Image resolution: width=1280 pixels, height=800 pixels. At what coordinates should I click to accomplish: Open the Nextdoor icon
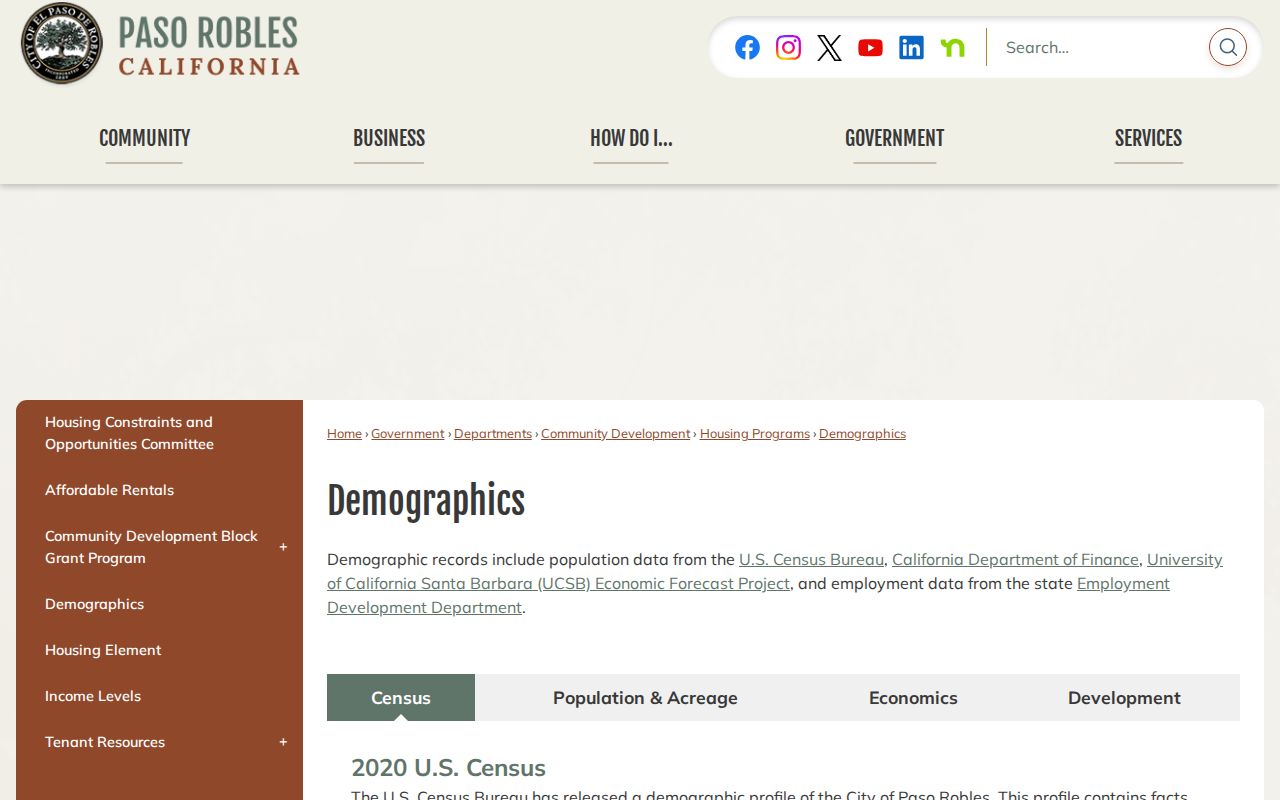click(952, 47)
